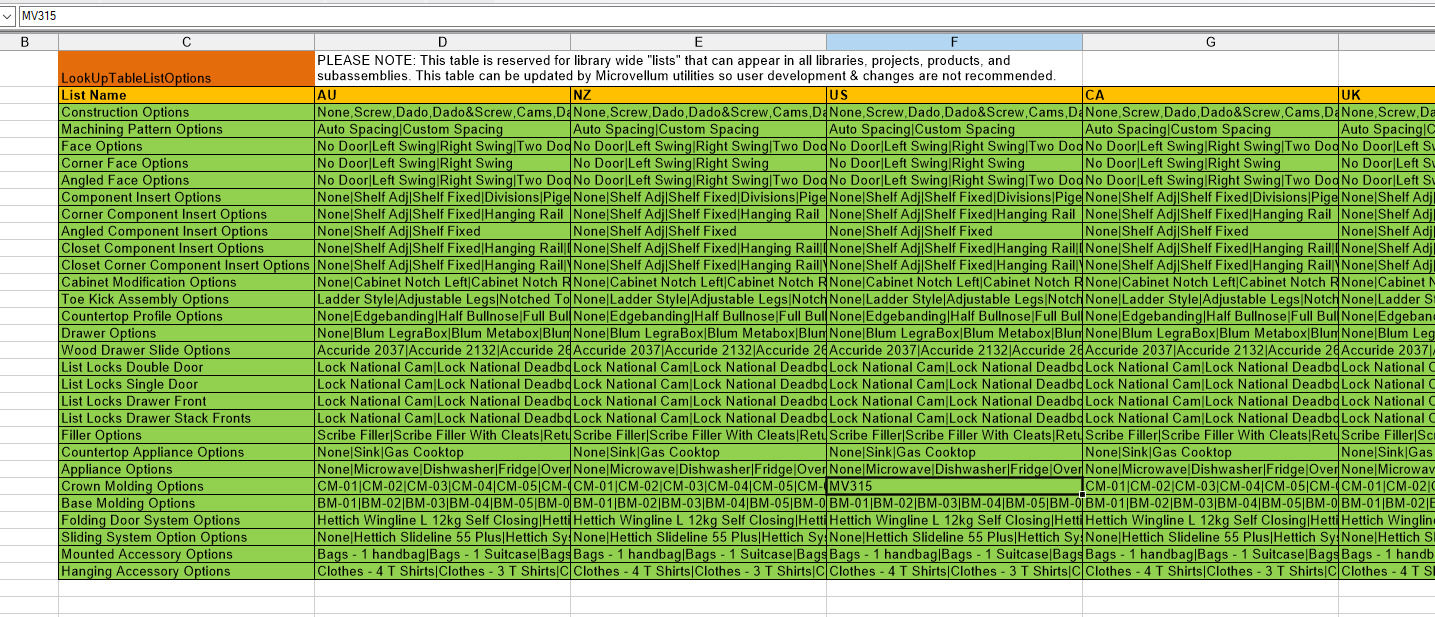Select CA column Folding Door Hettich Wingline cell
Screen dimensions: 1435x617
point(1210,520)
